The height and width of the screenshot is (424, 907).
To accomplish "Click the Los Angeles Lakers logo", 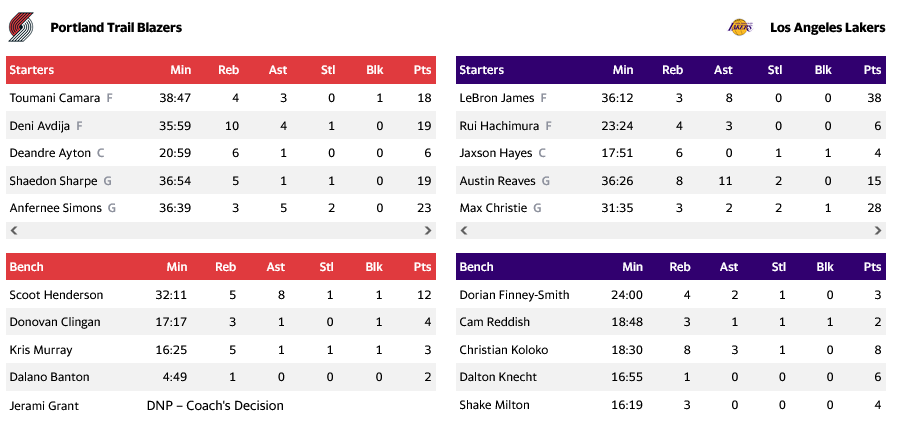I will [740, 27].
